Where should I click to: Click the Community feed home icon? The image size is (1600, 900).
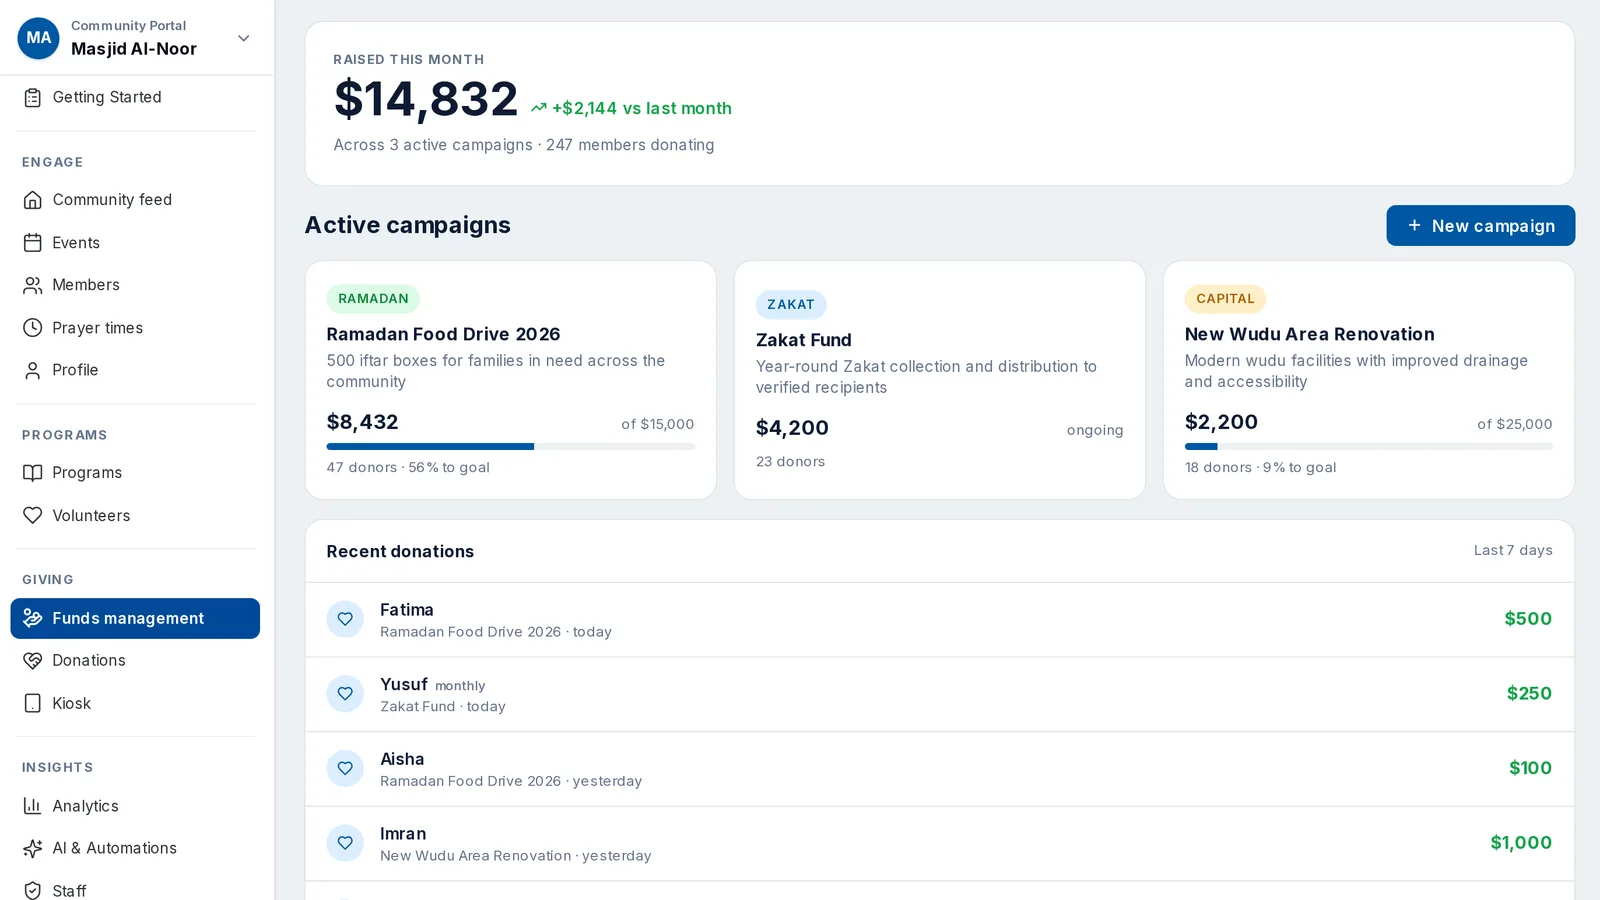click(x=33, y=200)
